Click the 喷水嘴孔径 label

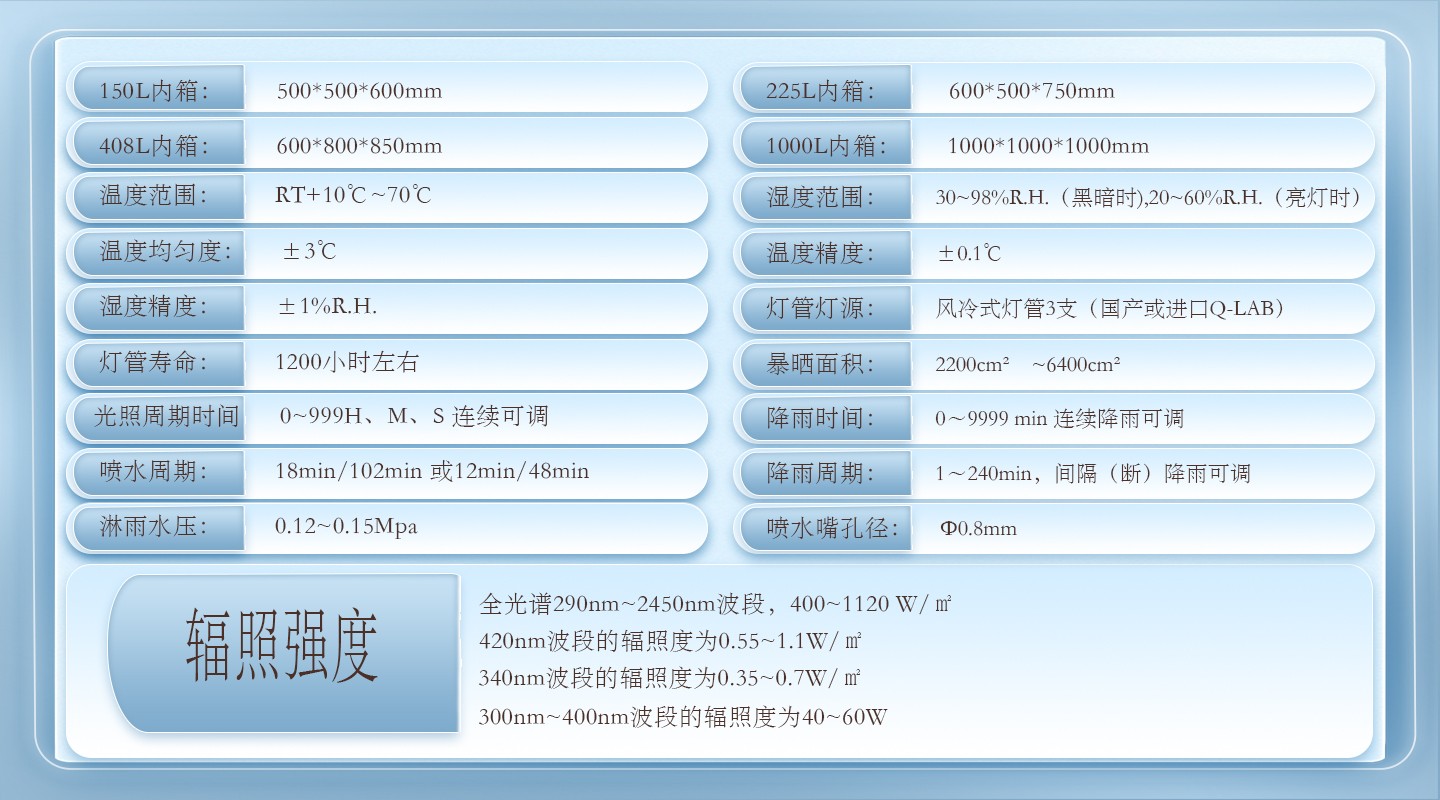click(833, 528)
